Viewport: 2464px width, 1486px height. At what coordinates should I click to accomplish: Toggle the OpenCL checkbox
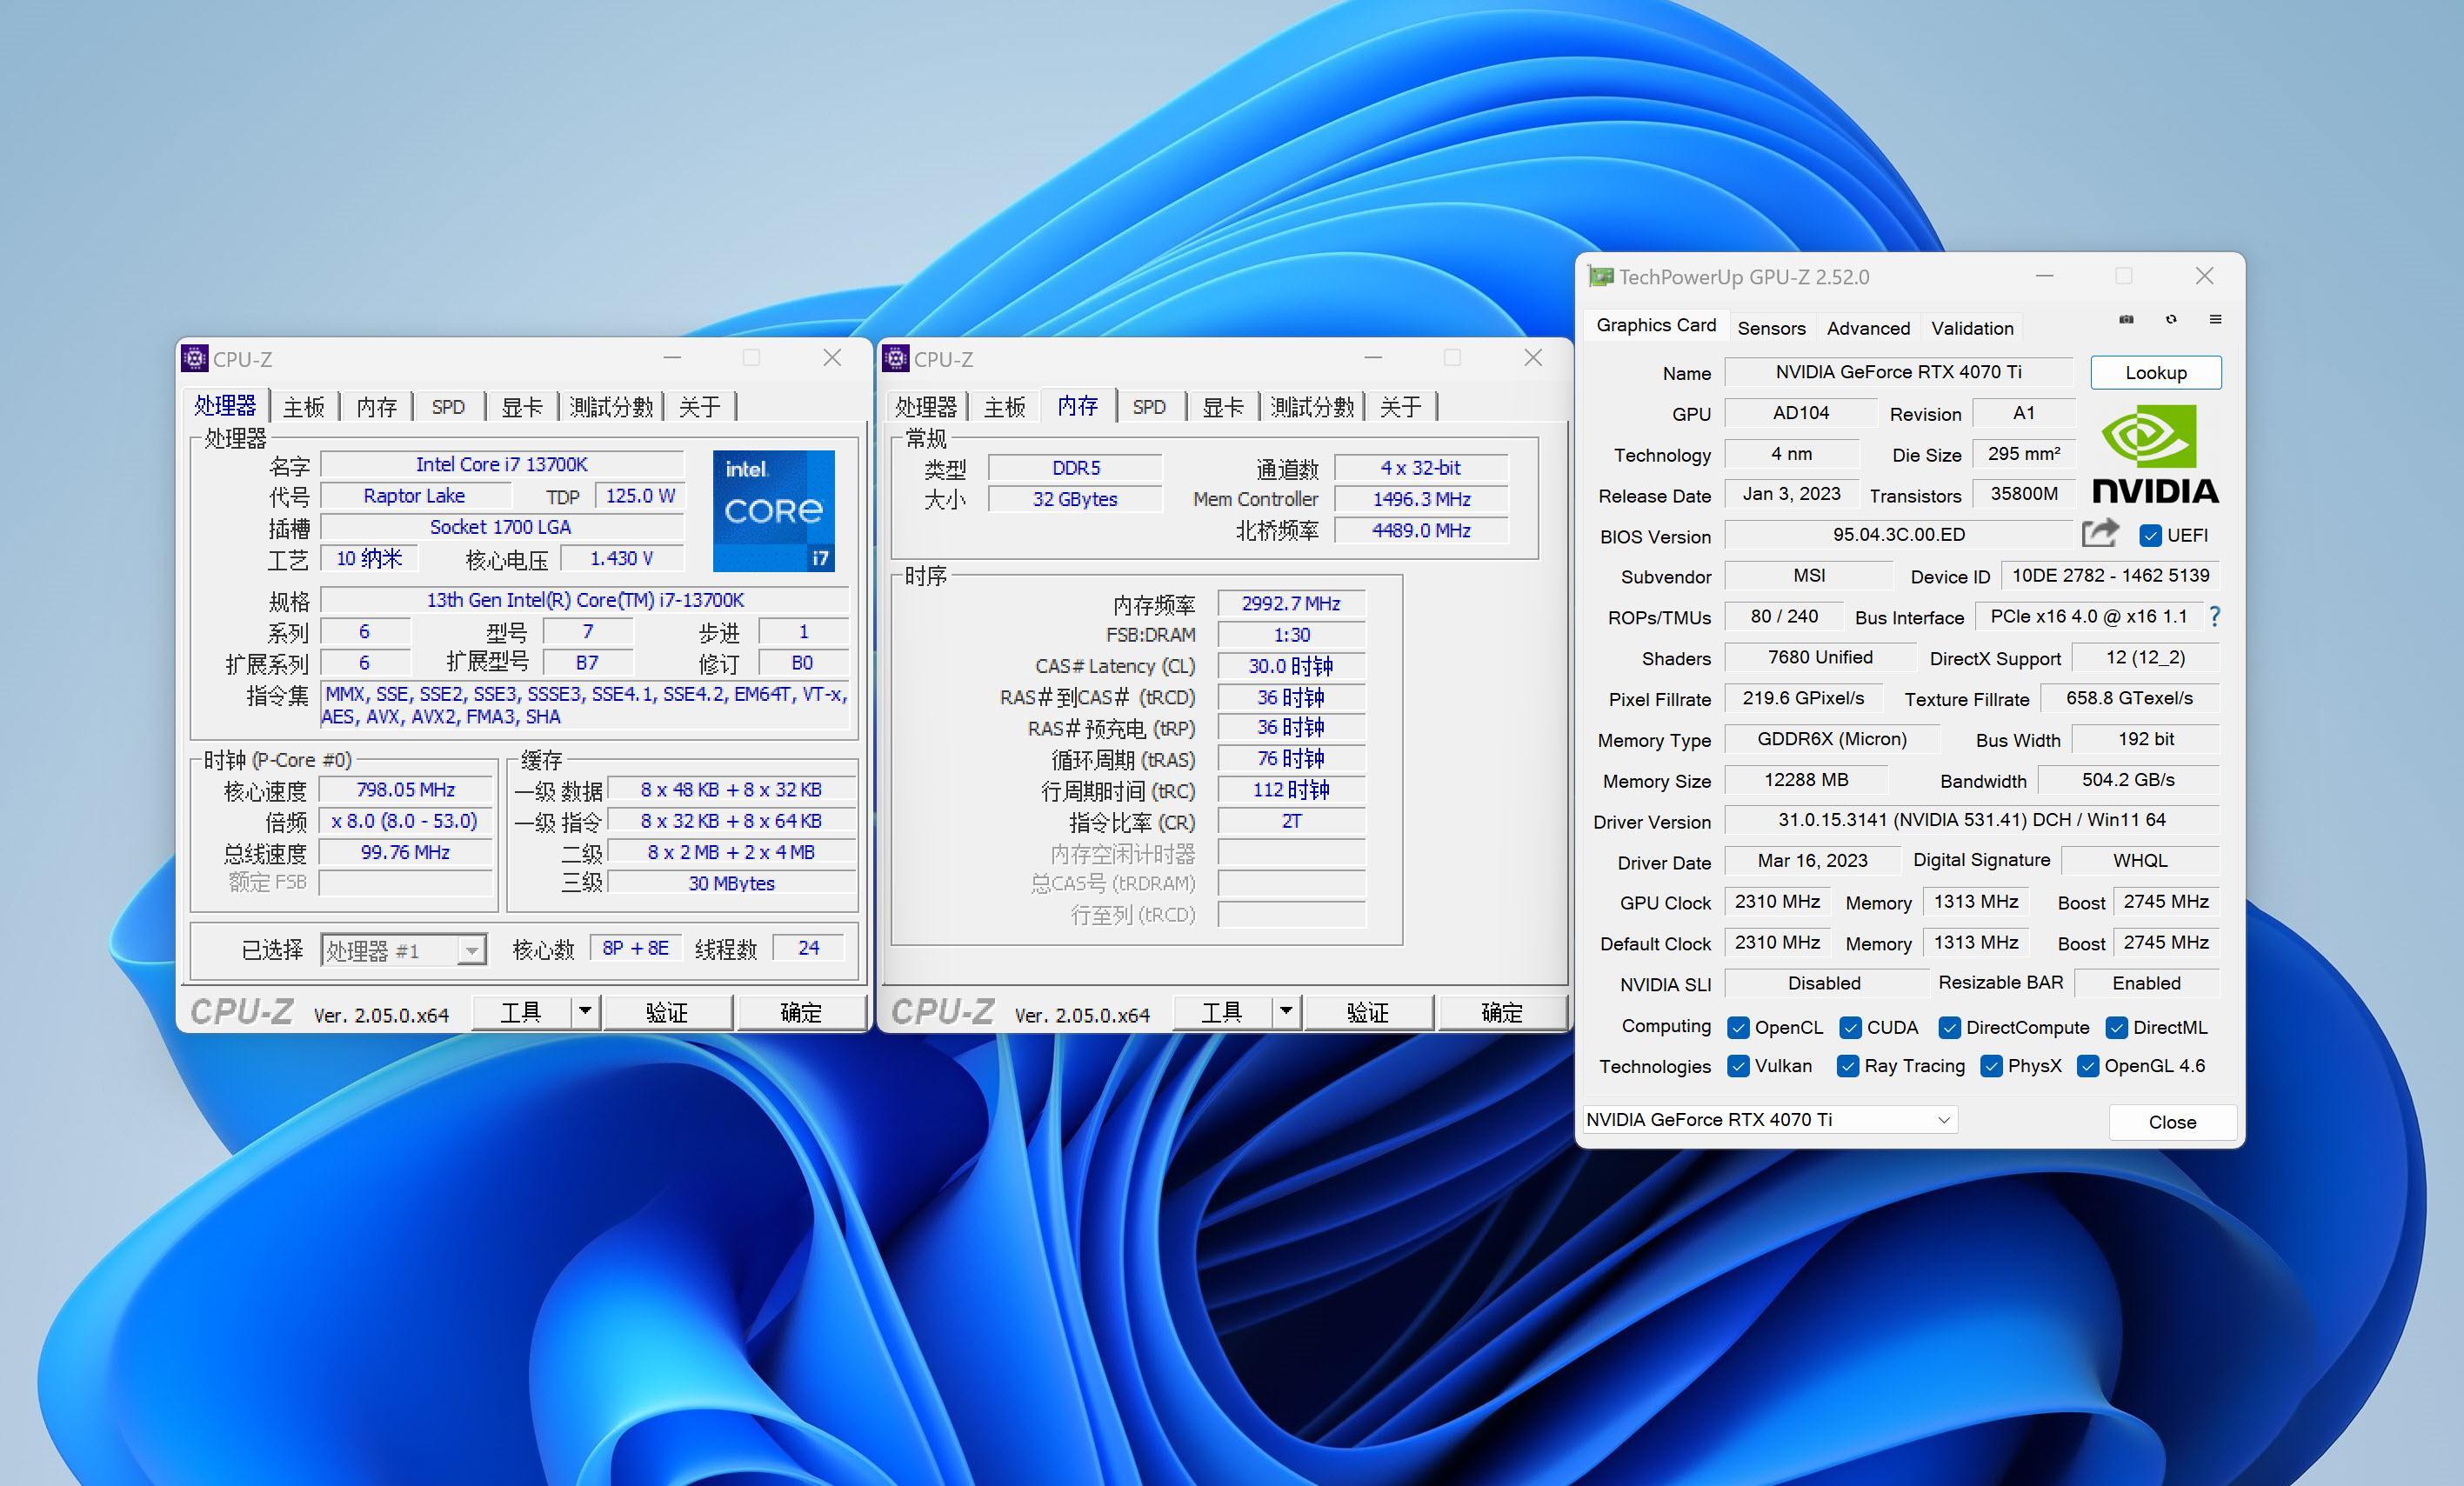[1738, 1027]
